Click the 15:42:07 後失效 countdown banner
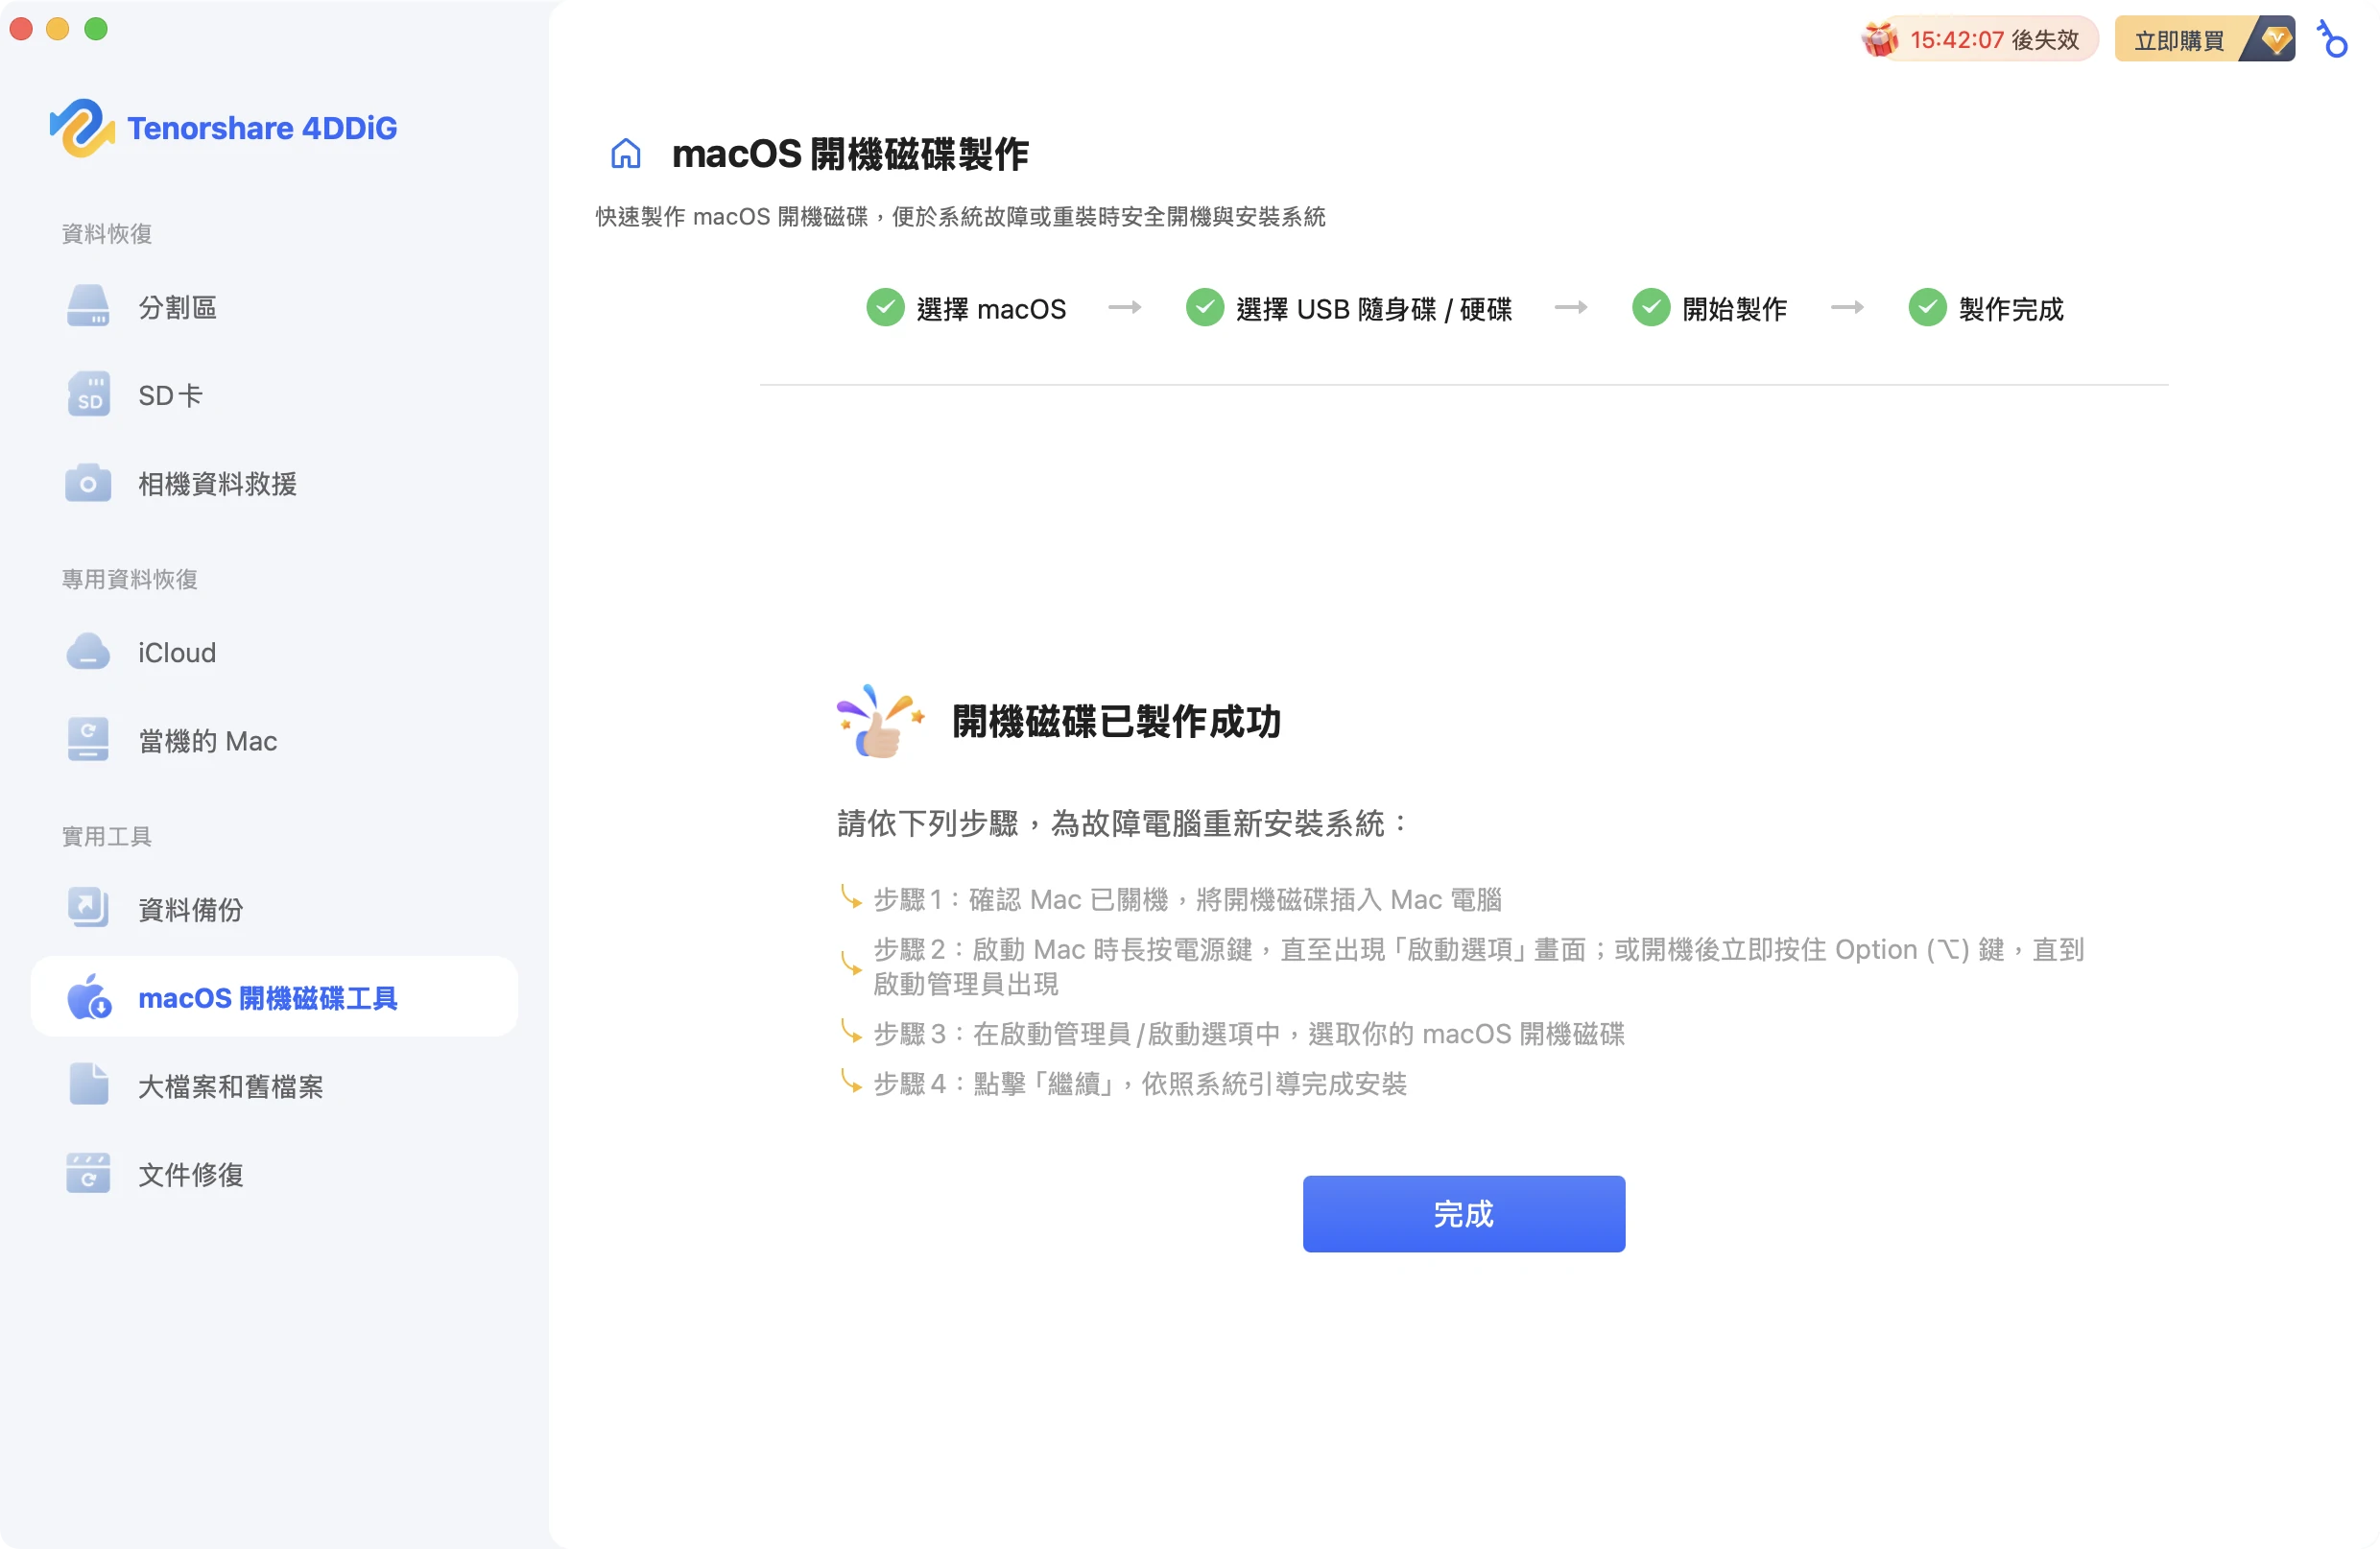 [1980, 39]
